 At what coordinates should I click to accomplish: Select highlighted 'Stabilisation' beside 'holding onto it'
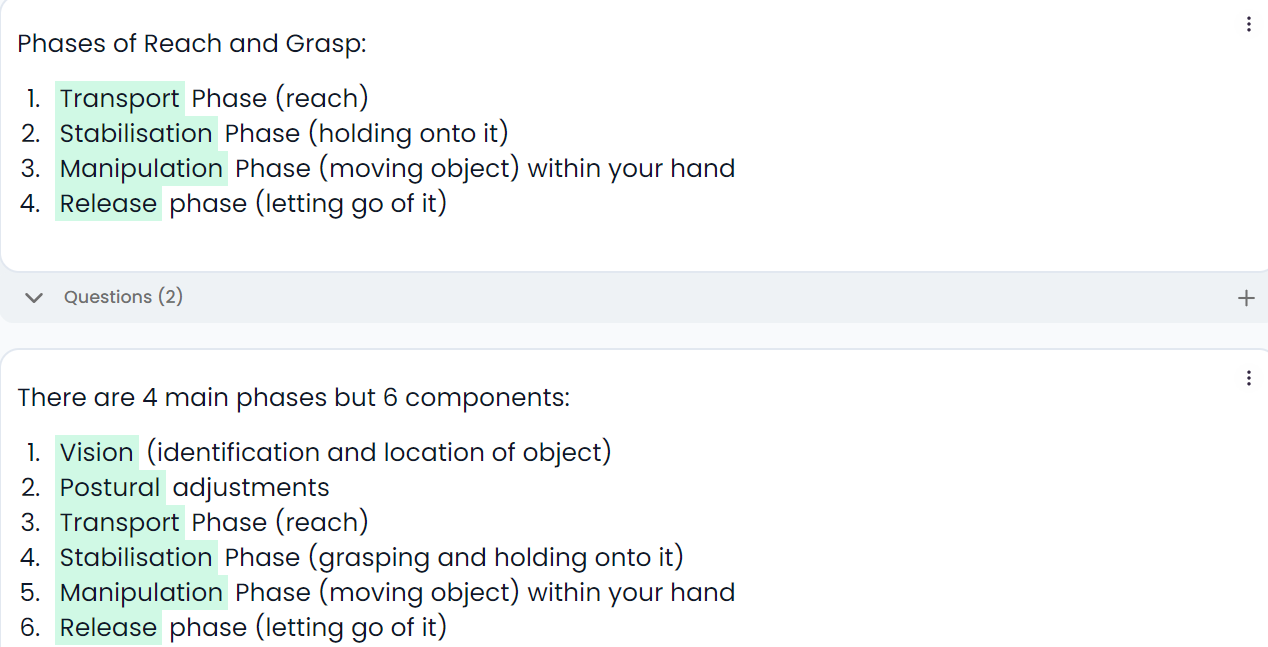[x=136, y=134]
